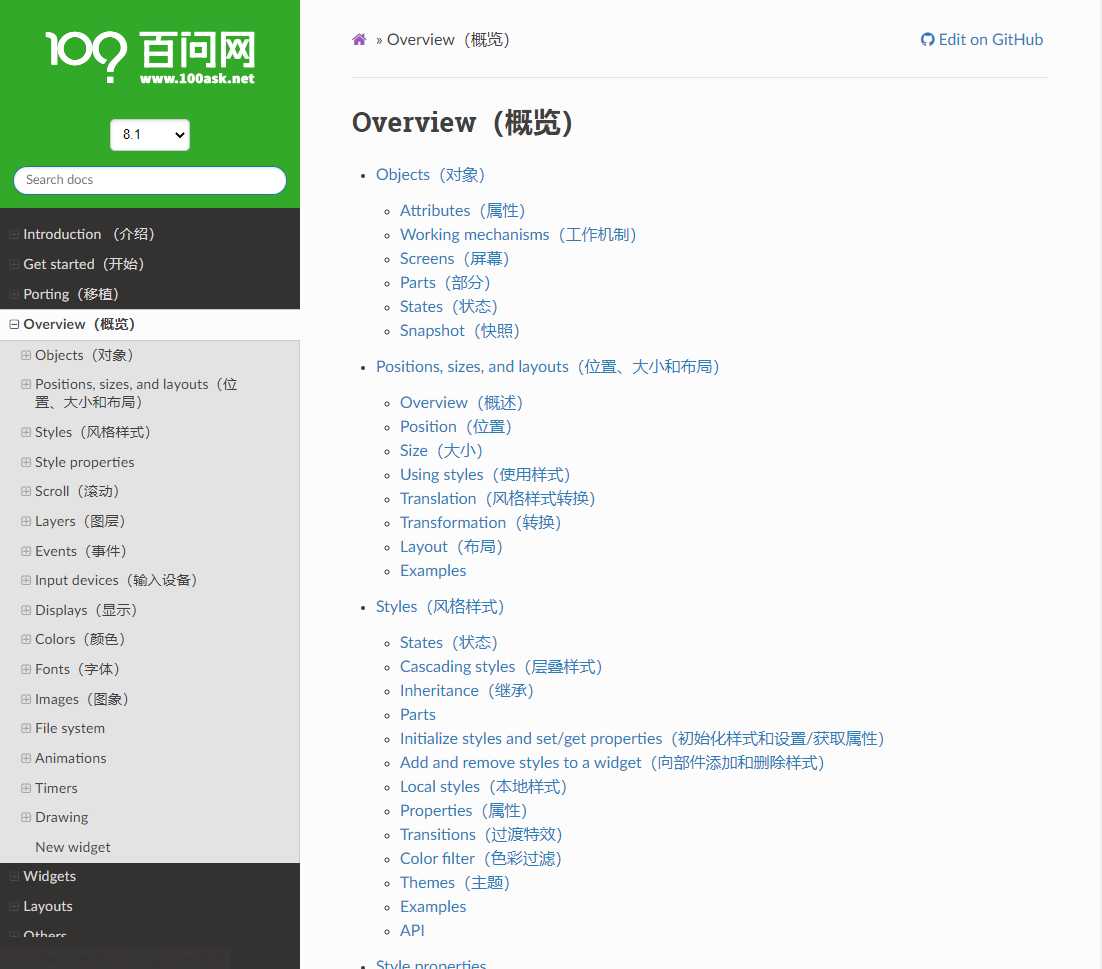
Task: Open Examples link under Styles section
Action: (x=433, y=906)
